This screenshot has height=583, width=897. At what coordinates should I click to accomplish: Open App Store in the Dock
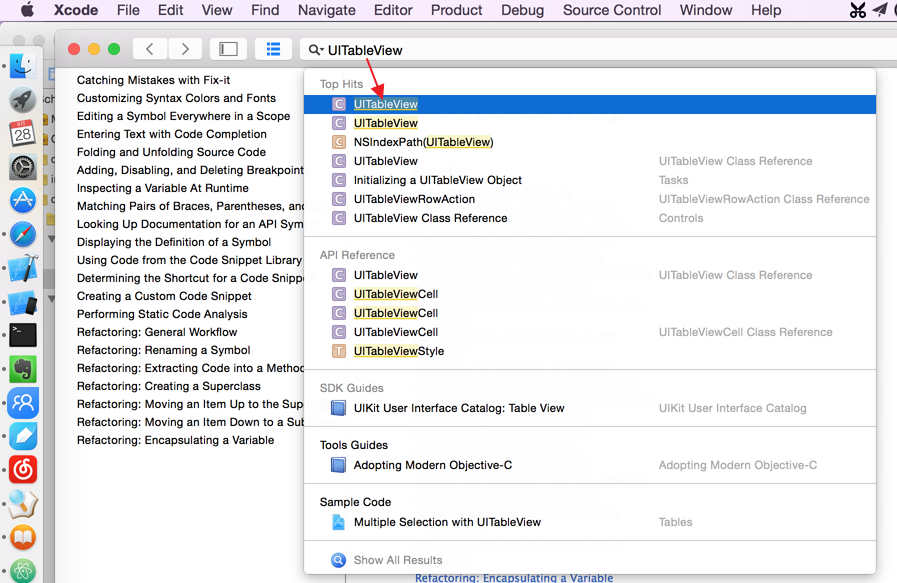(x=23, y=200)
